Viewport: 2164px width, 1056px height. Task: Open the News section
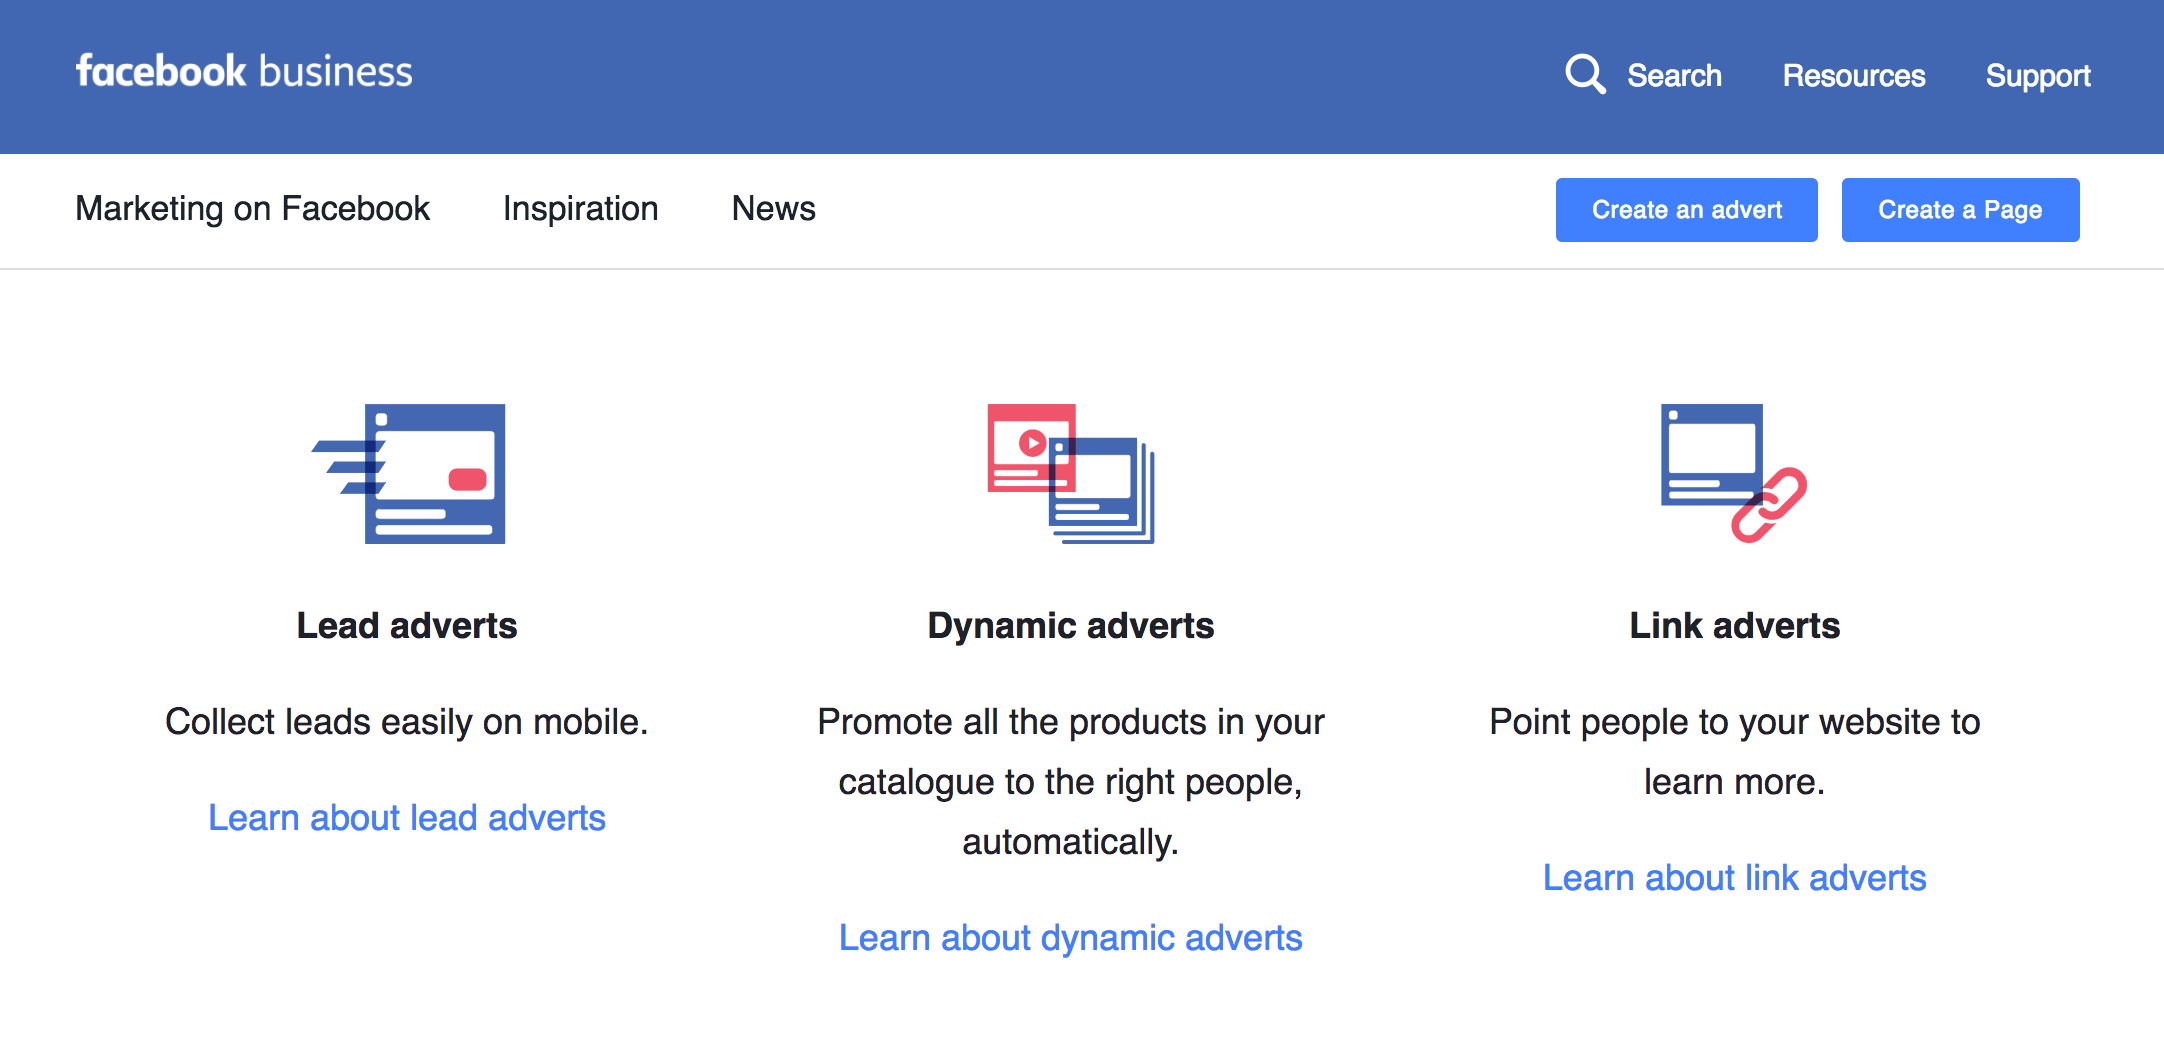tap(773, 209)
